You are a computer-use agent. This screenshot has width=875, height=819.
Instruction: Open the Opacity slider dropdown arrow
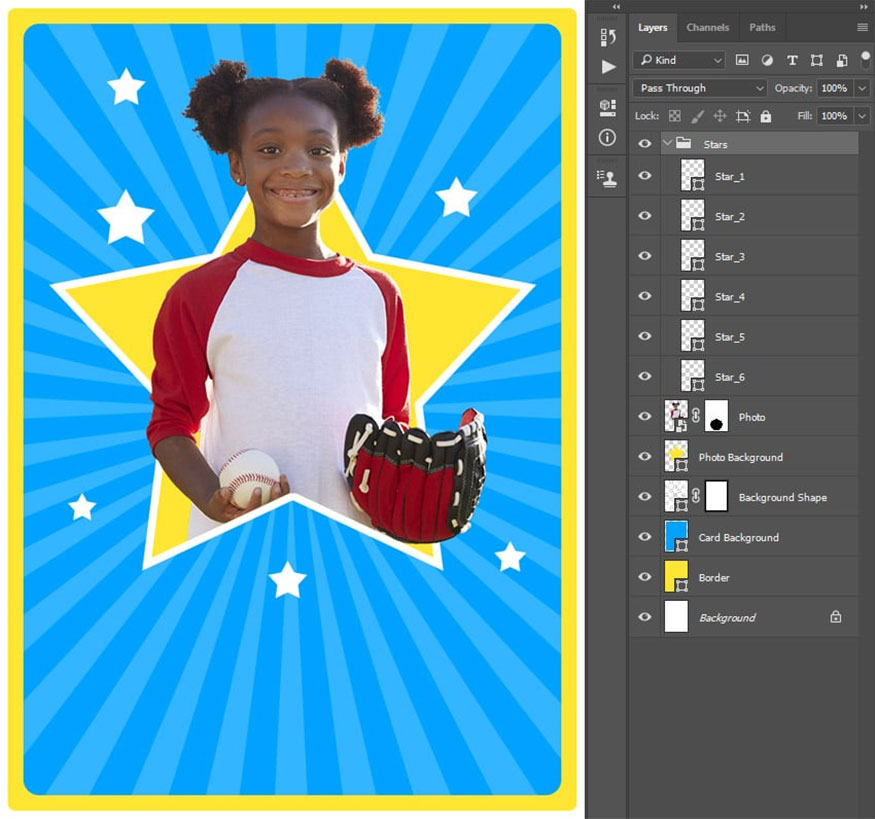(863, 88)
